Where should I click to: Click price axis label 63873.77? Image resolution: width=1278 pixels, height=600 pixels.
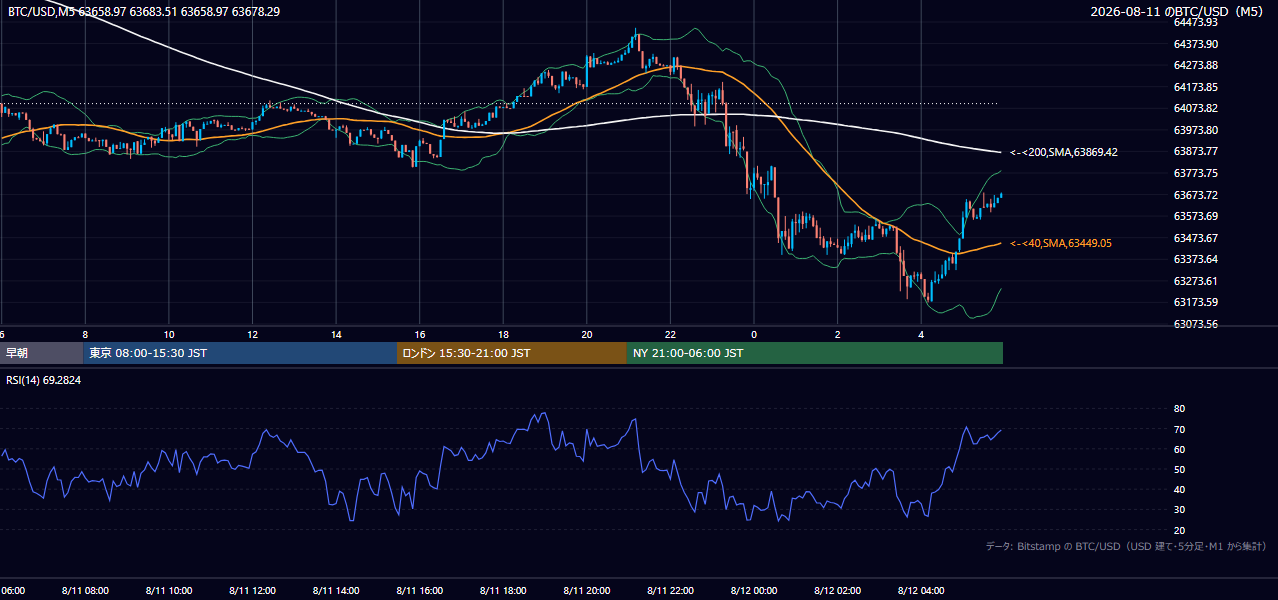[x=1195, y=151]
